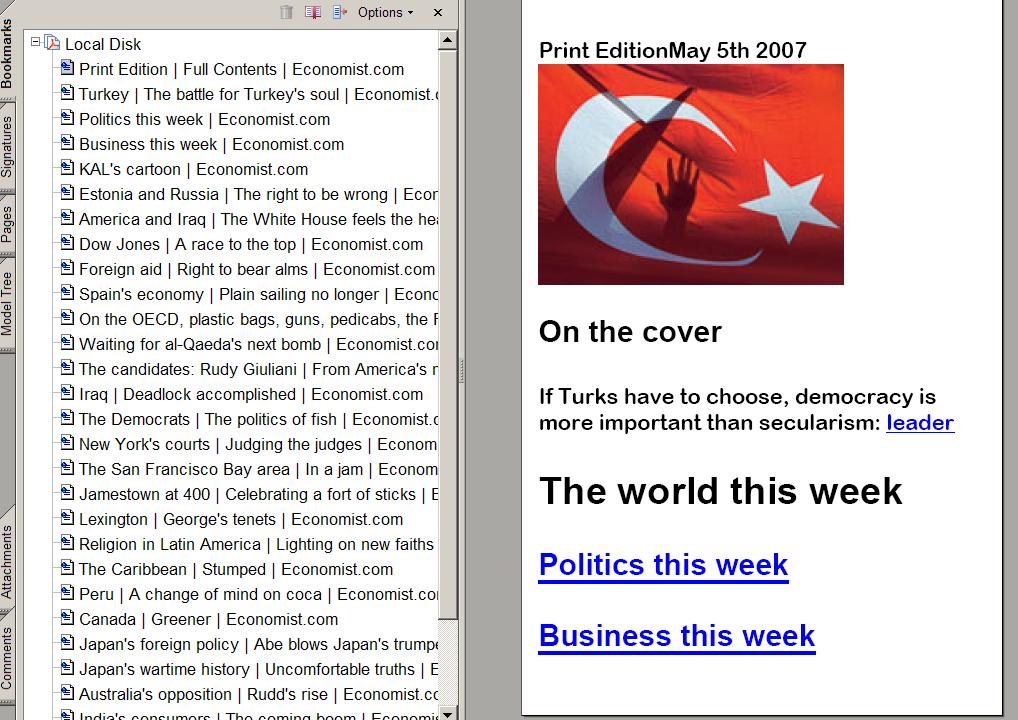This screenshot has height=720, width=1018.
Task: Open the Model Tree side tab
Action: coord(6,303)
